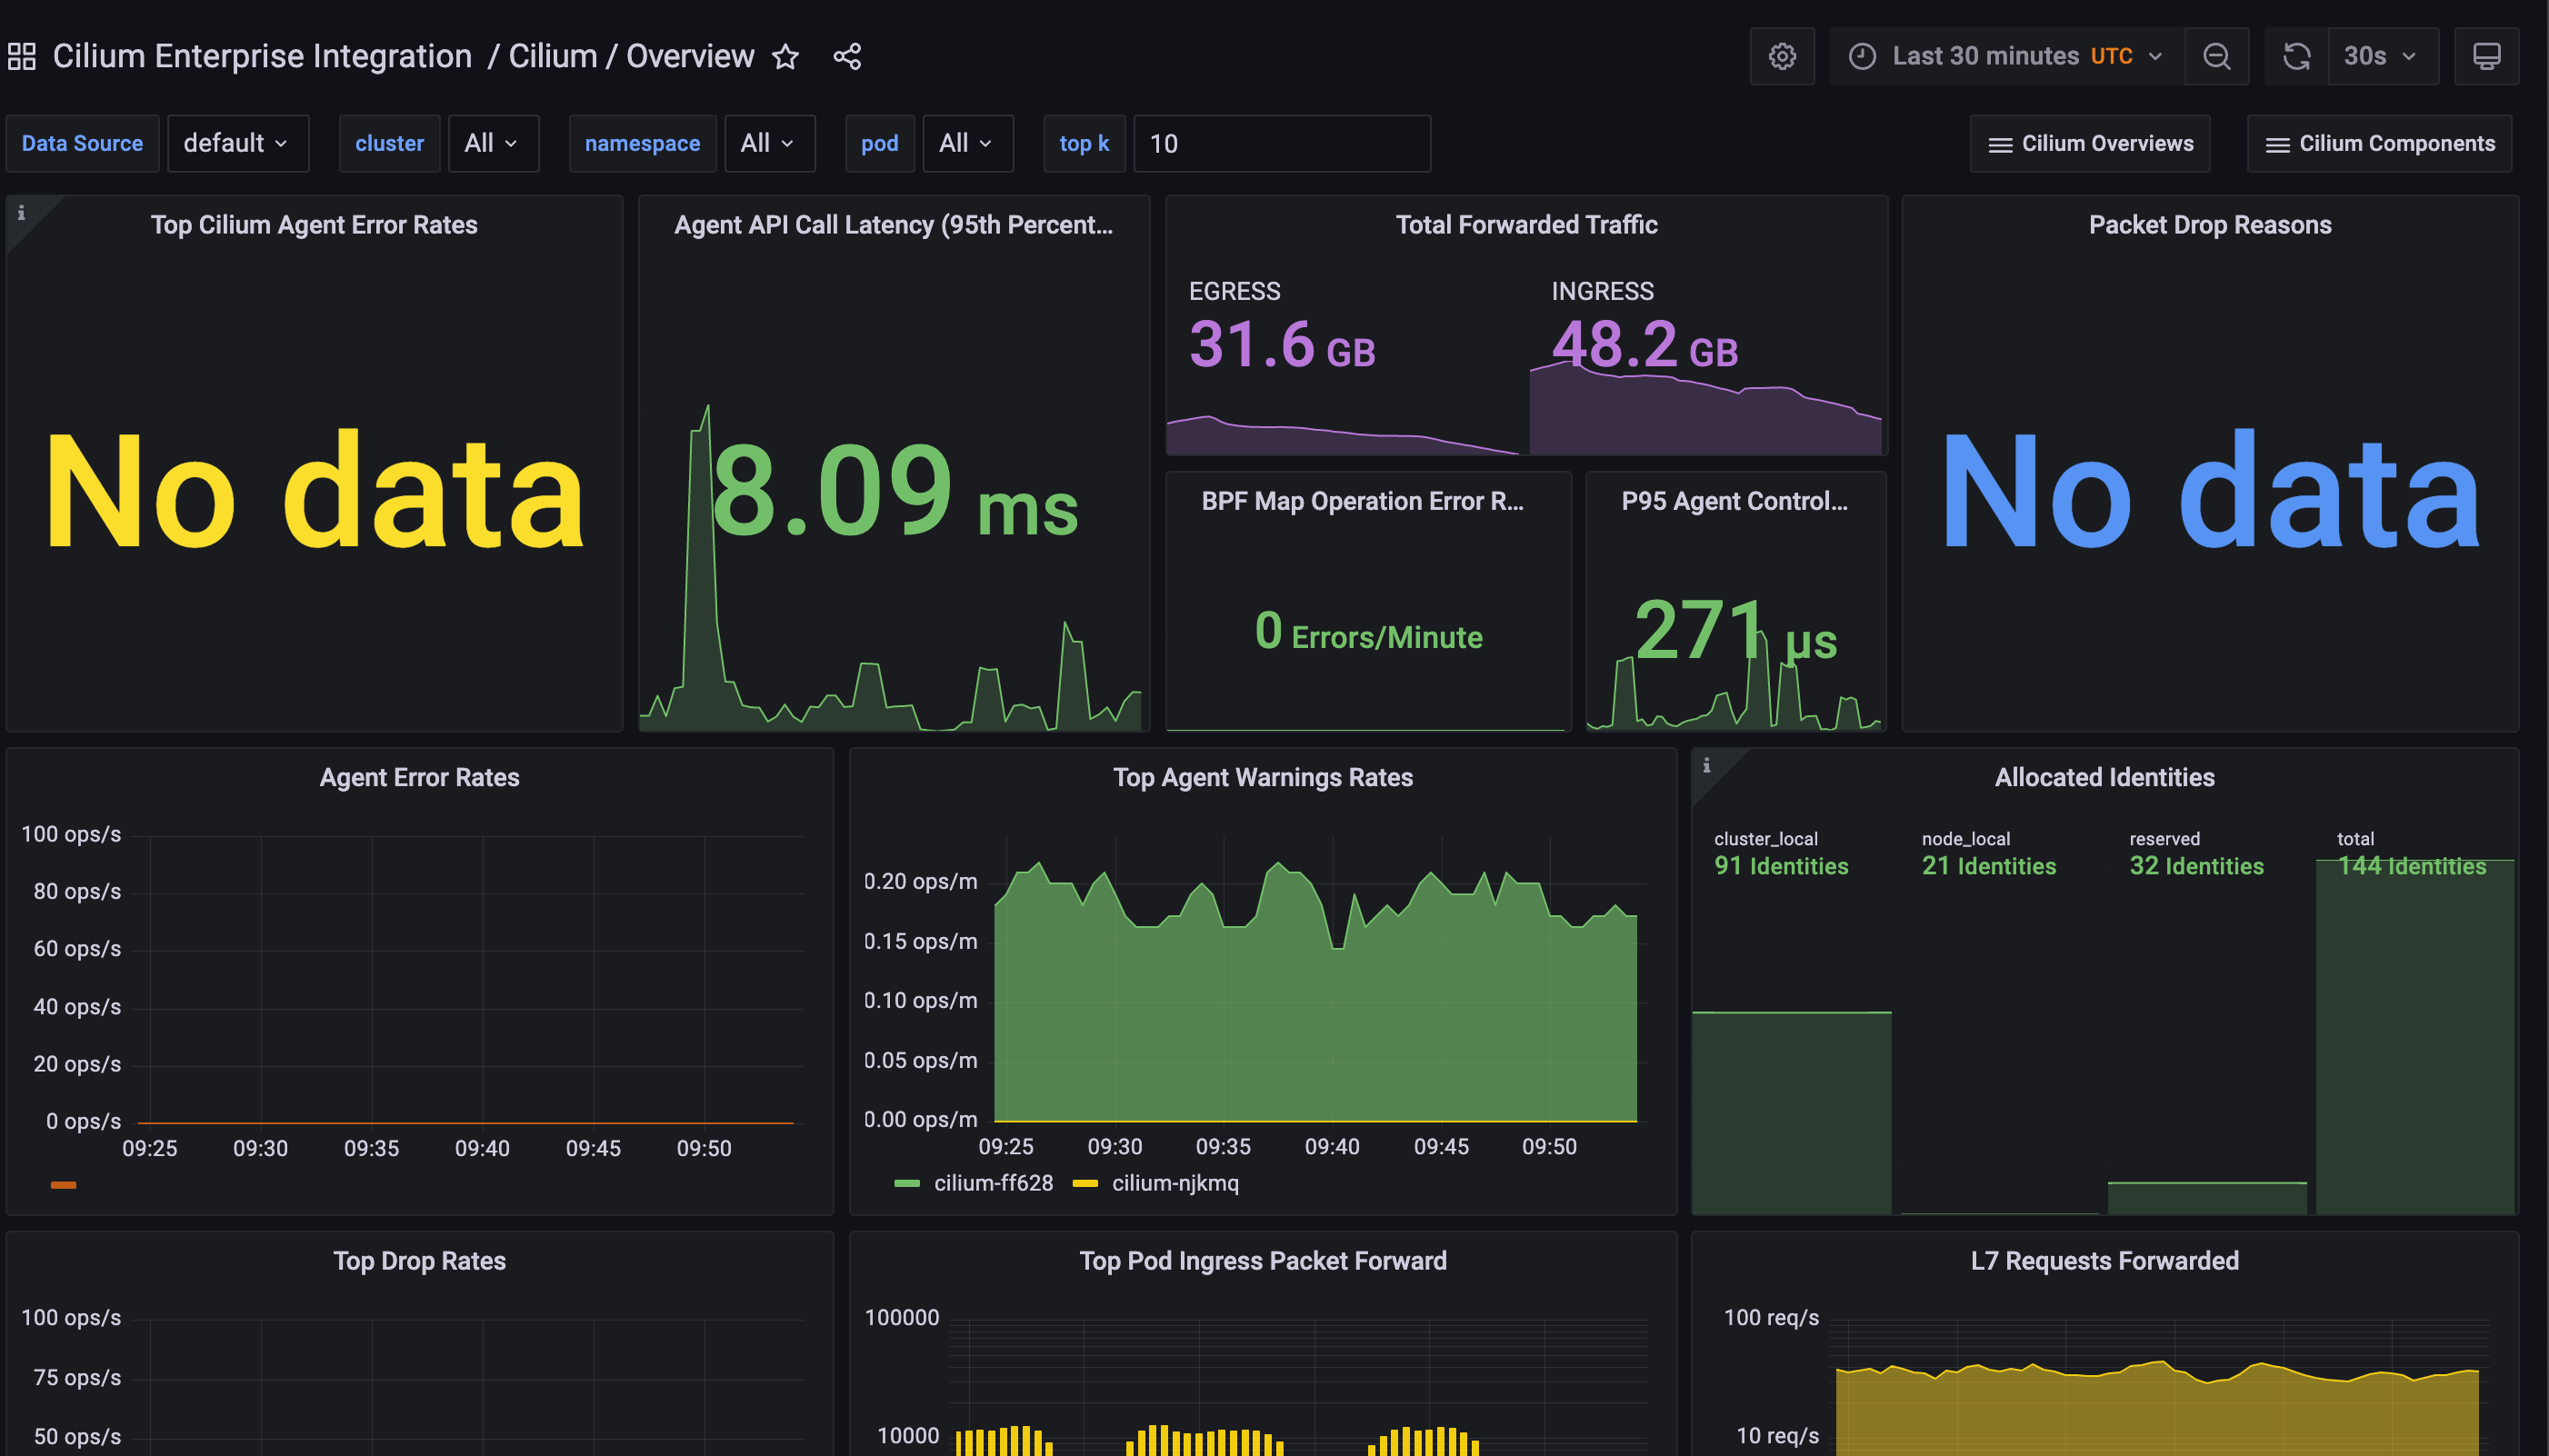Click the green swatch beside cilium-ff628

pos(907,1183)
